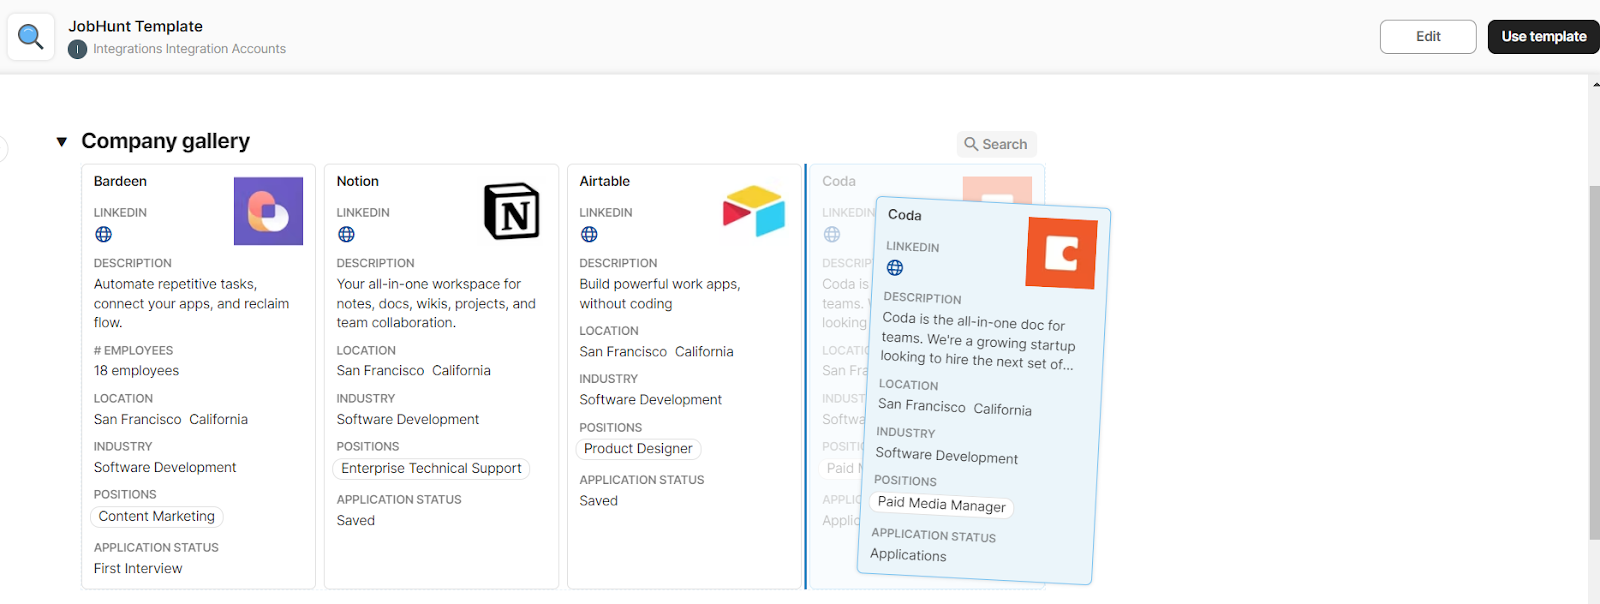Open the LinkedIn globe on the dragged Coda card
This screenshot has height=604, width=1600.
pyautogui.click(x=895, y=268)
